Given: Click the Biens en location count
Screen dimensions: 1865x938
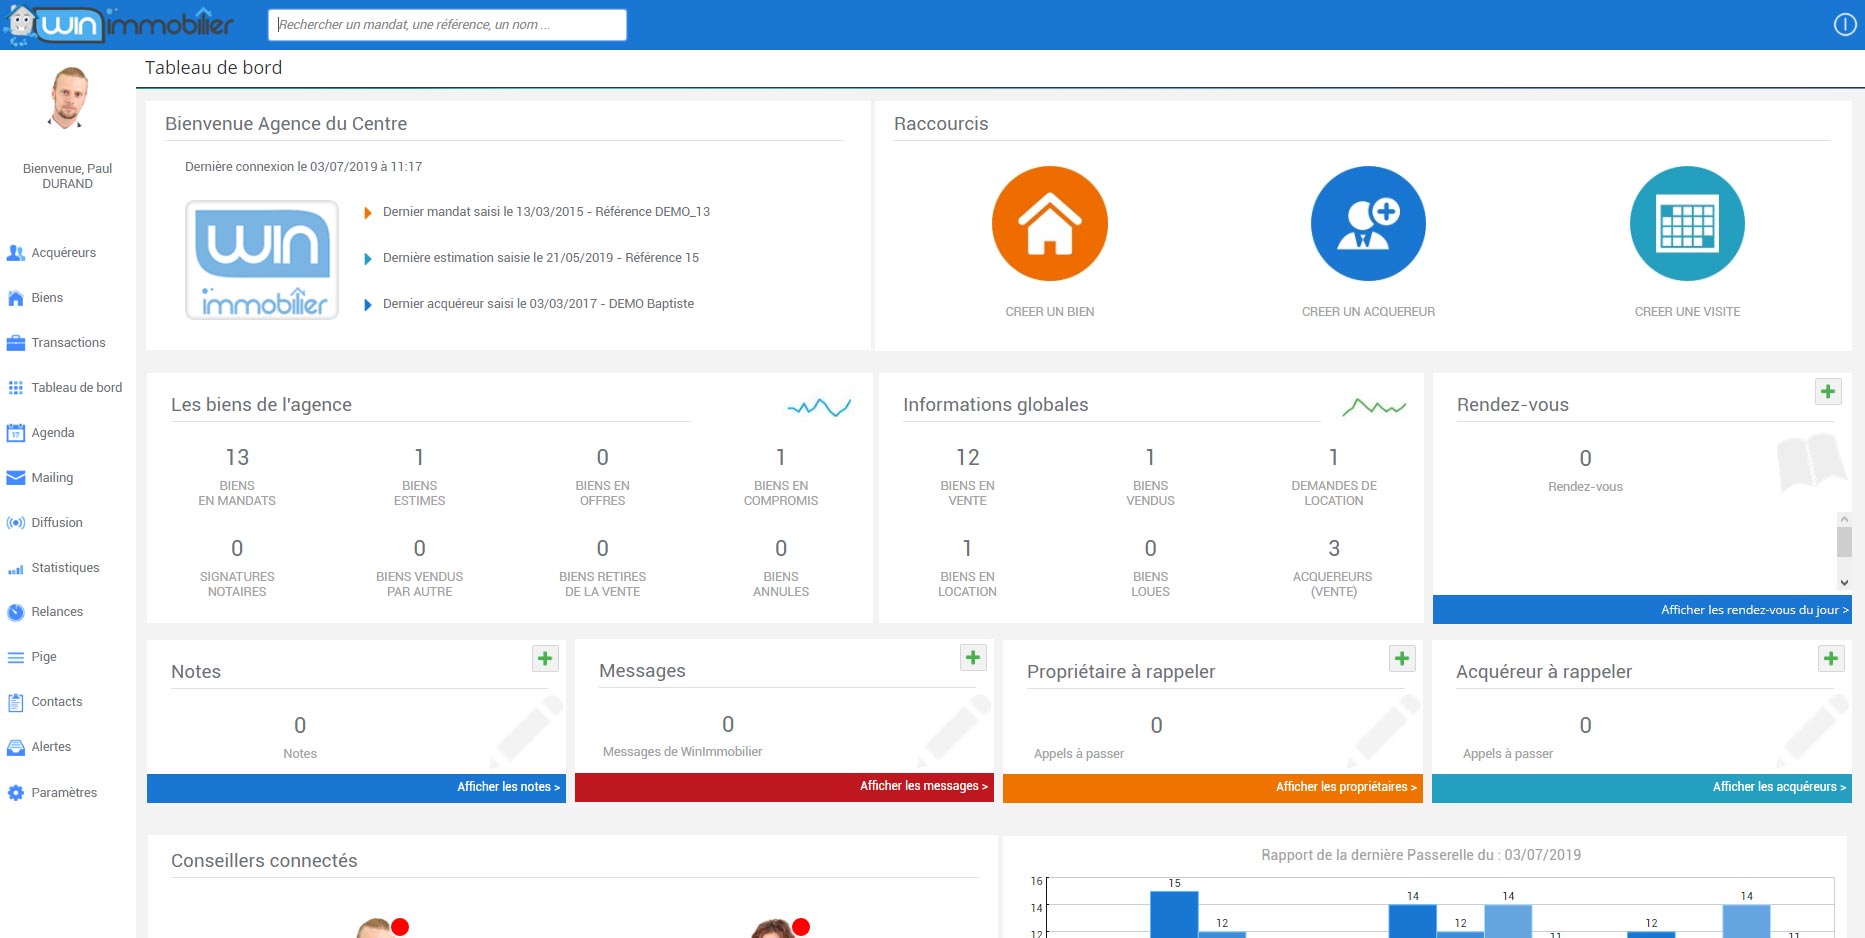Looking at the screenshot, I should [x=967, y=549].
